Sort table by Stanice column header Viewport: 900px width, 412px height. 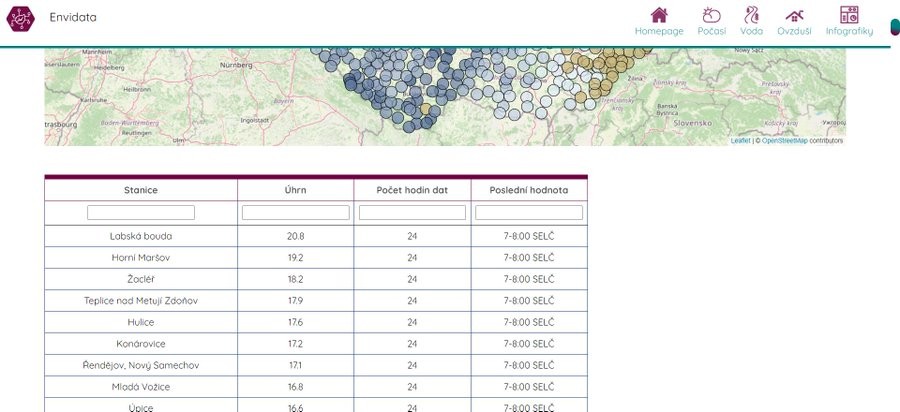(141, 190)
